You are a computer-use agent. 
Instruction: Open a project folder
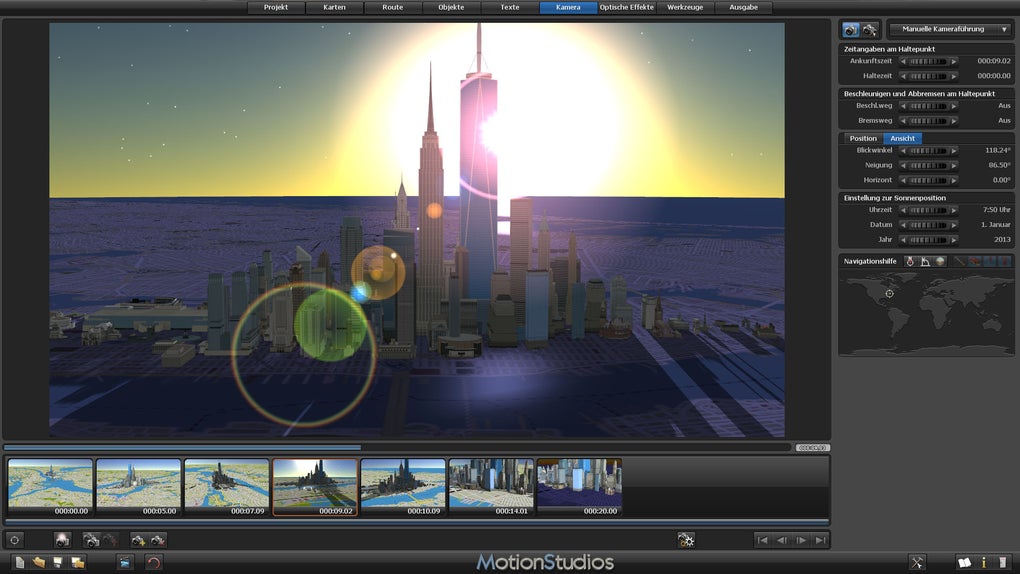tap(38, 562)
